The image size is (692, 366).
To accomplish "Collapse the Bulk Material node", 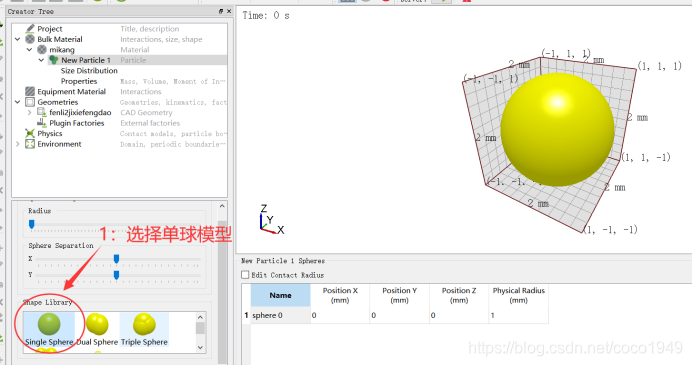I will (x=17, y=39).
